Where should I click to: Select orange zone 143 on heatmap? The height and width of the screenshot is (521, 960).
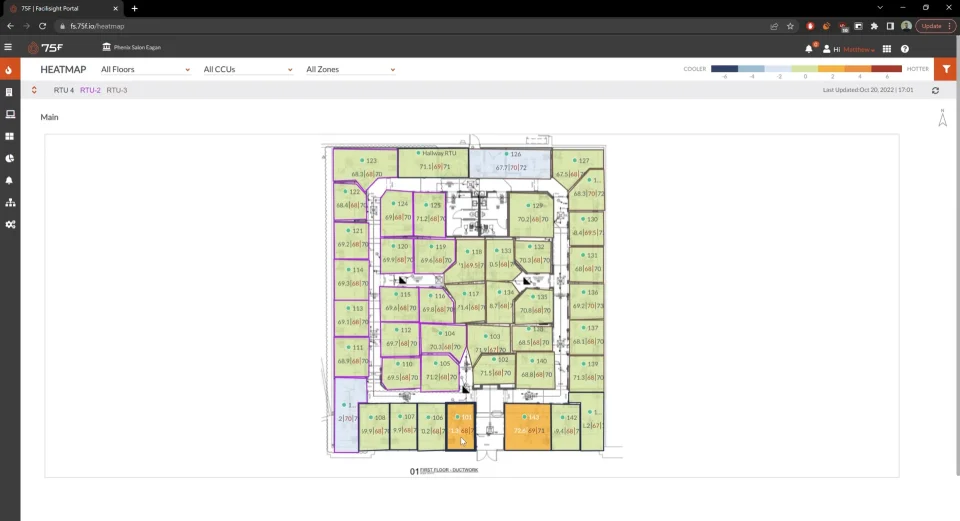(527, 427)
